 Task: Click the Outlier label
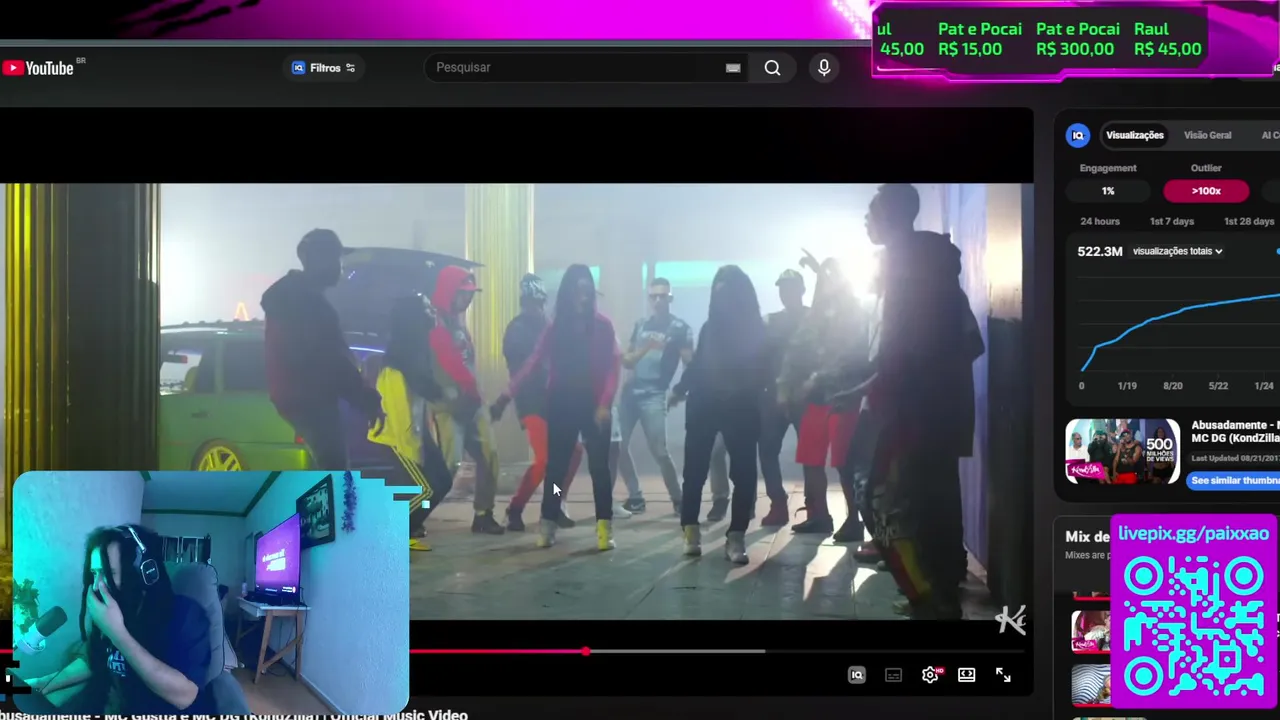pyautogui.click(x=1206, y=168)
